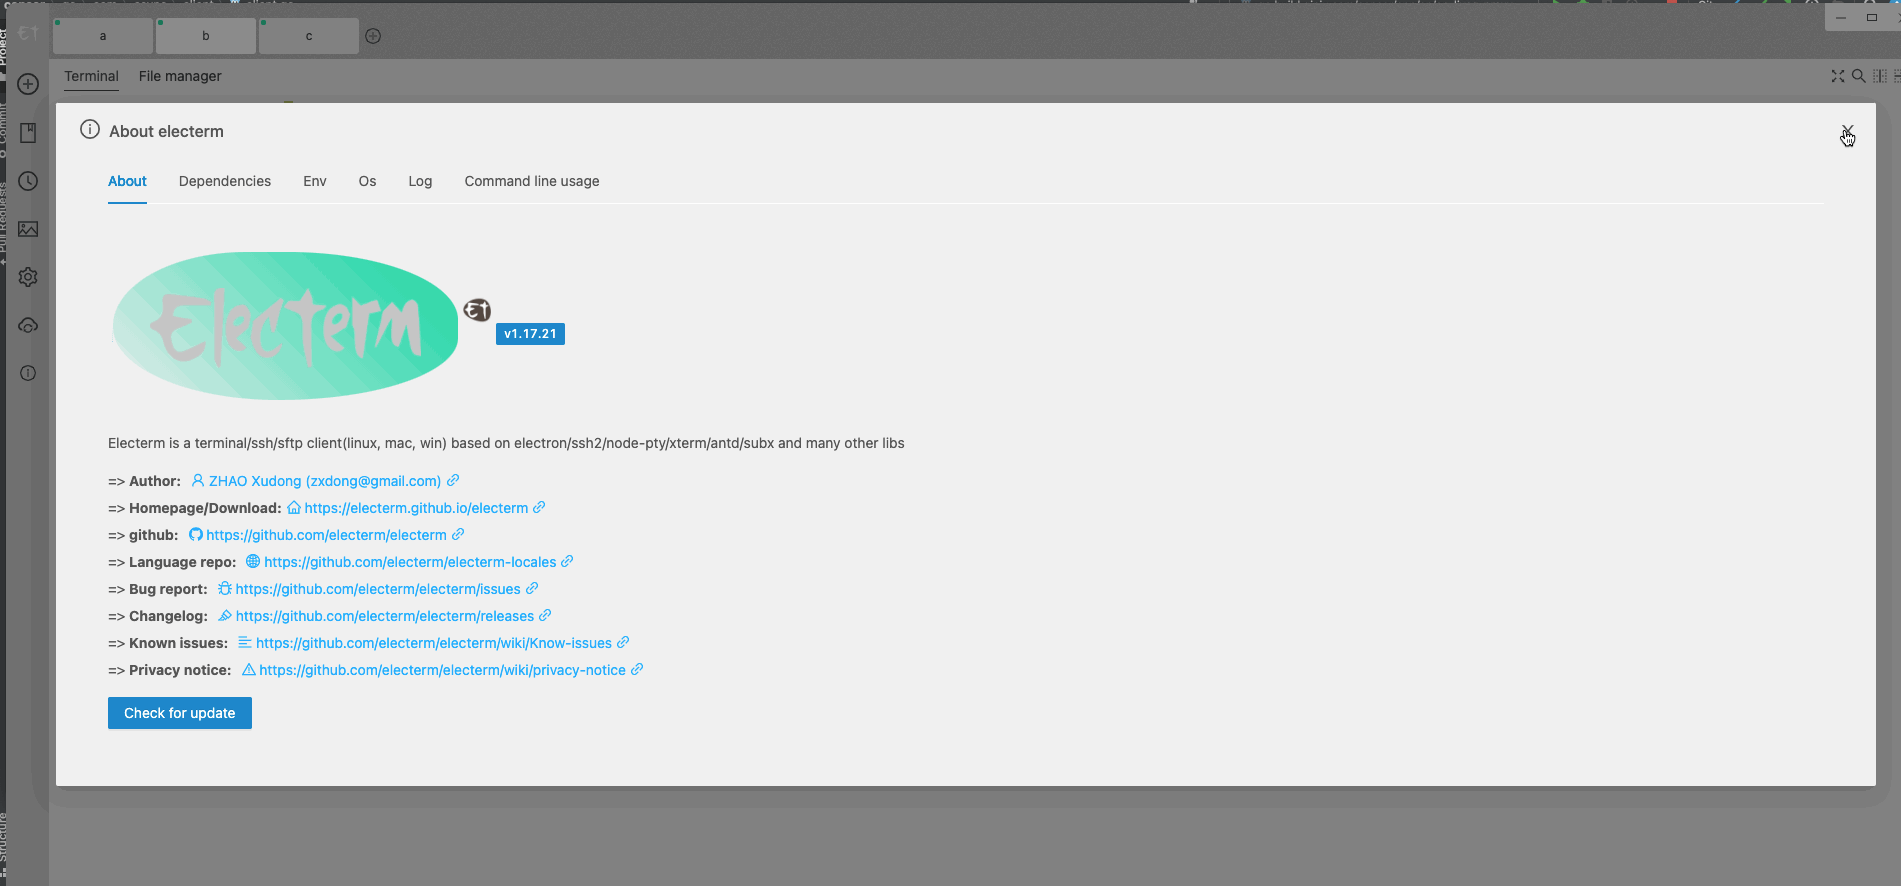The height and width of the screenshot is (886, 1901).
Task: Click the small round ET logo beside the banner
Action: (477, 310)
